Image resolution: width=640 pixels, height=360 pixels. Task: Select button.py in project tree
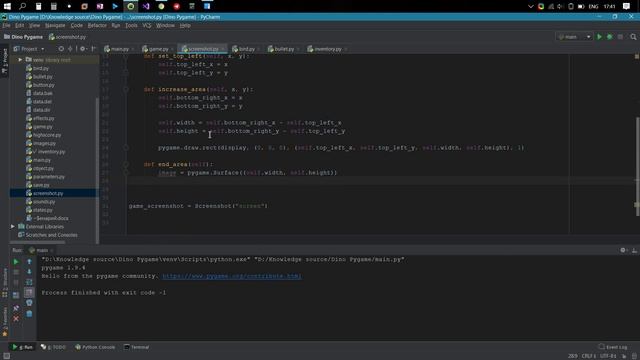tap(44, 85)
